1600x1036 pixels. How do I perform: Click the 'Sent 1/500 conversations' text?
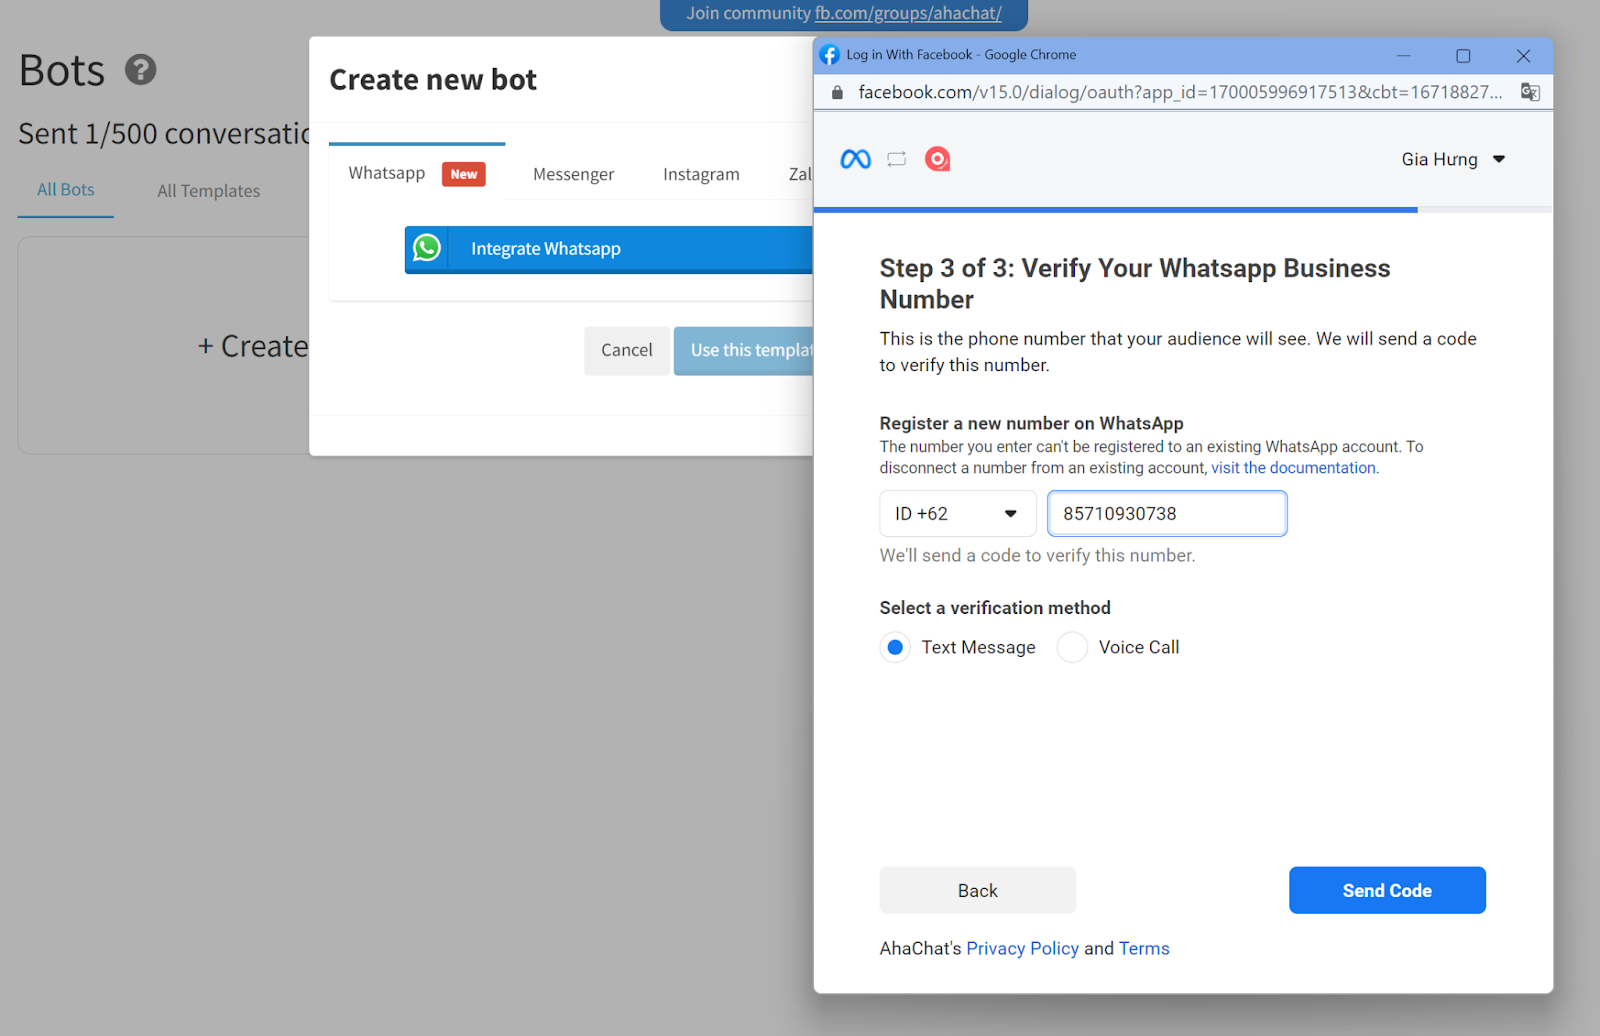[165, 134]
